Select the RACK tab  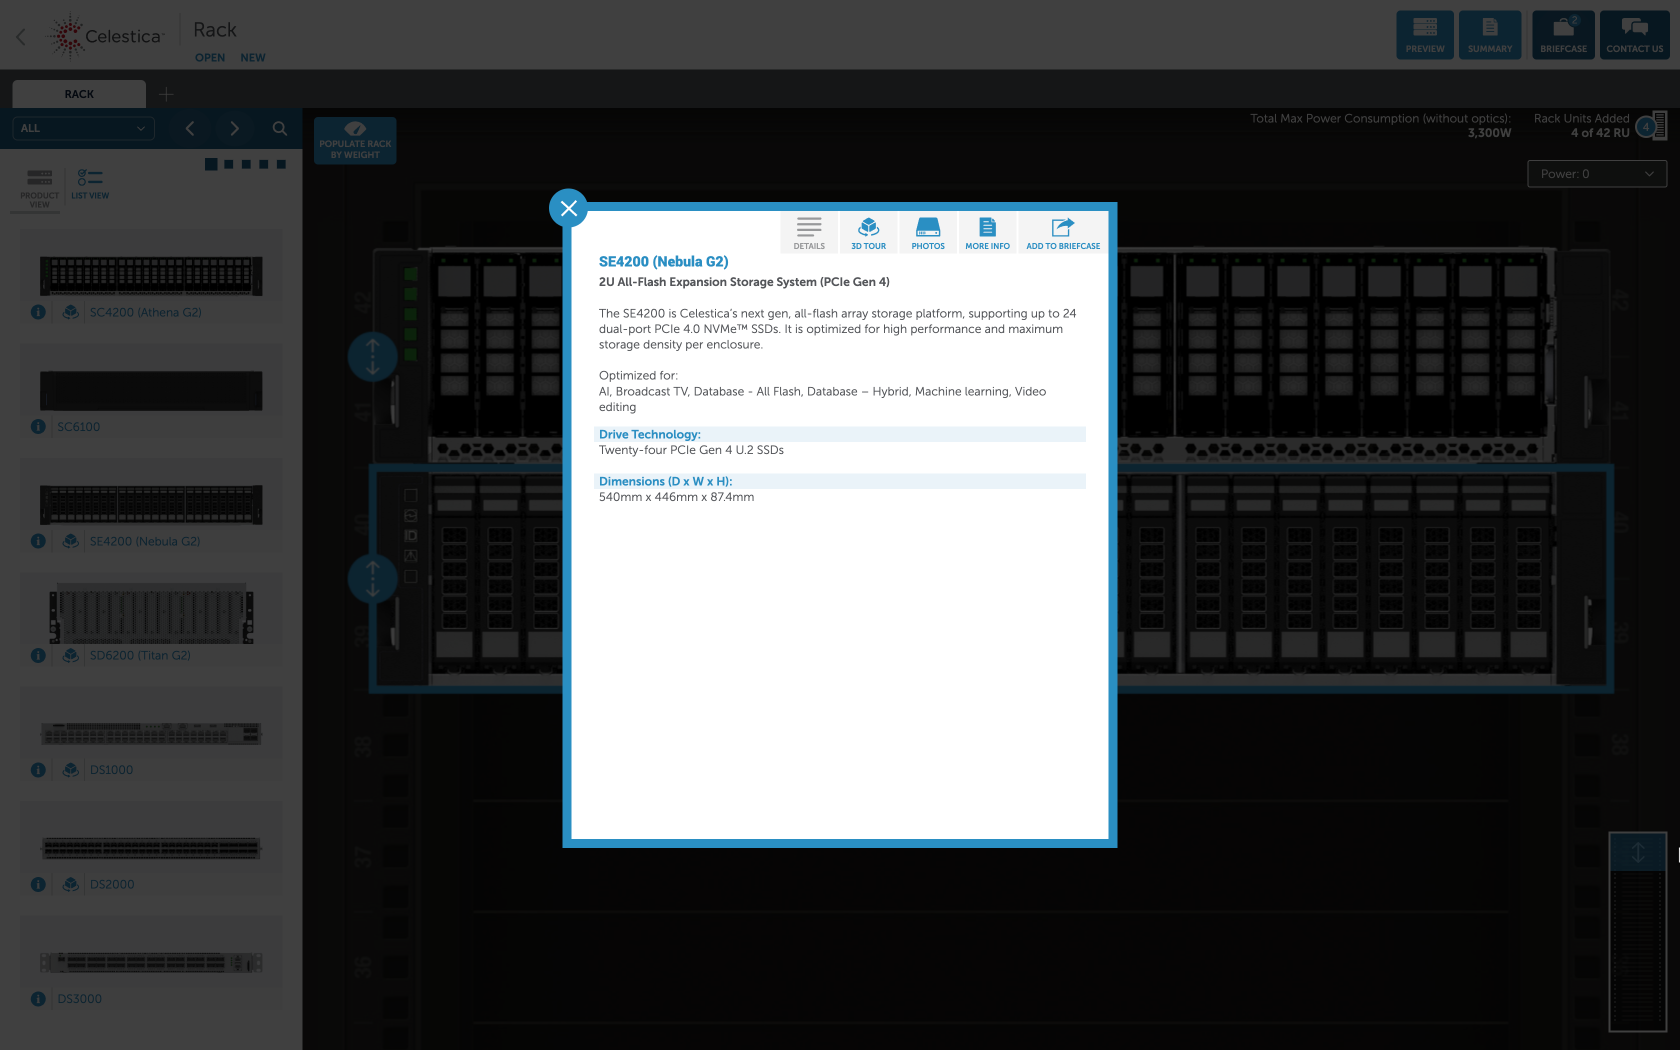[x=79, y=94]
